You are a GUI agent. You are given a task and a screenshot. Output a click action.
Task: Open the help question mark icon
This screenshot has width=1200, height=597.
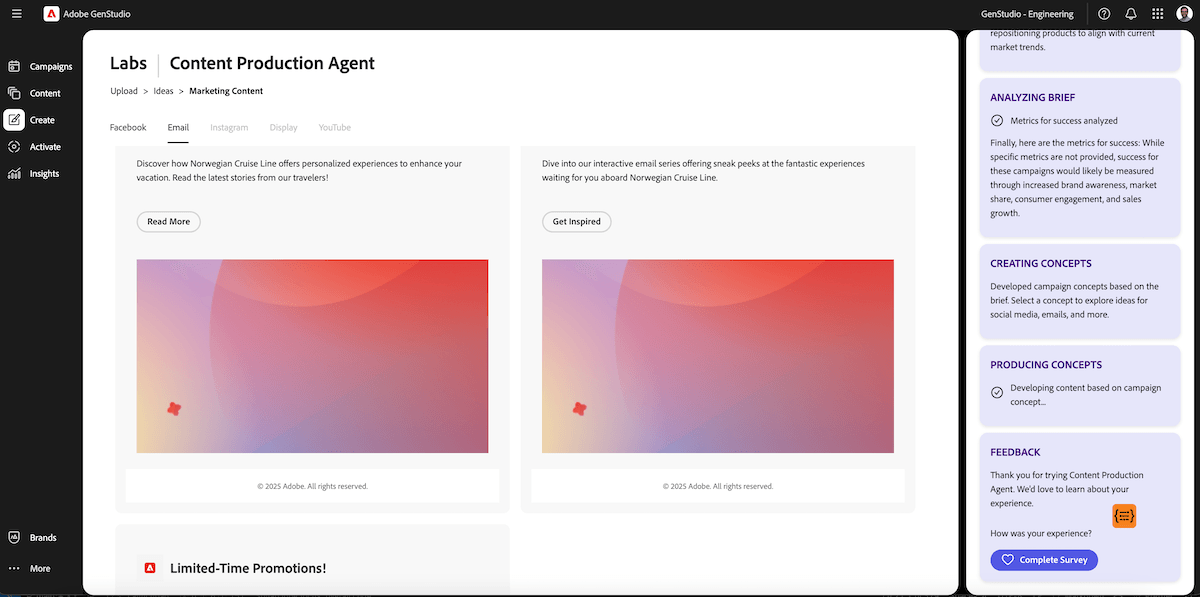[1104, 14]
